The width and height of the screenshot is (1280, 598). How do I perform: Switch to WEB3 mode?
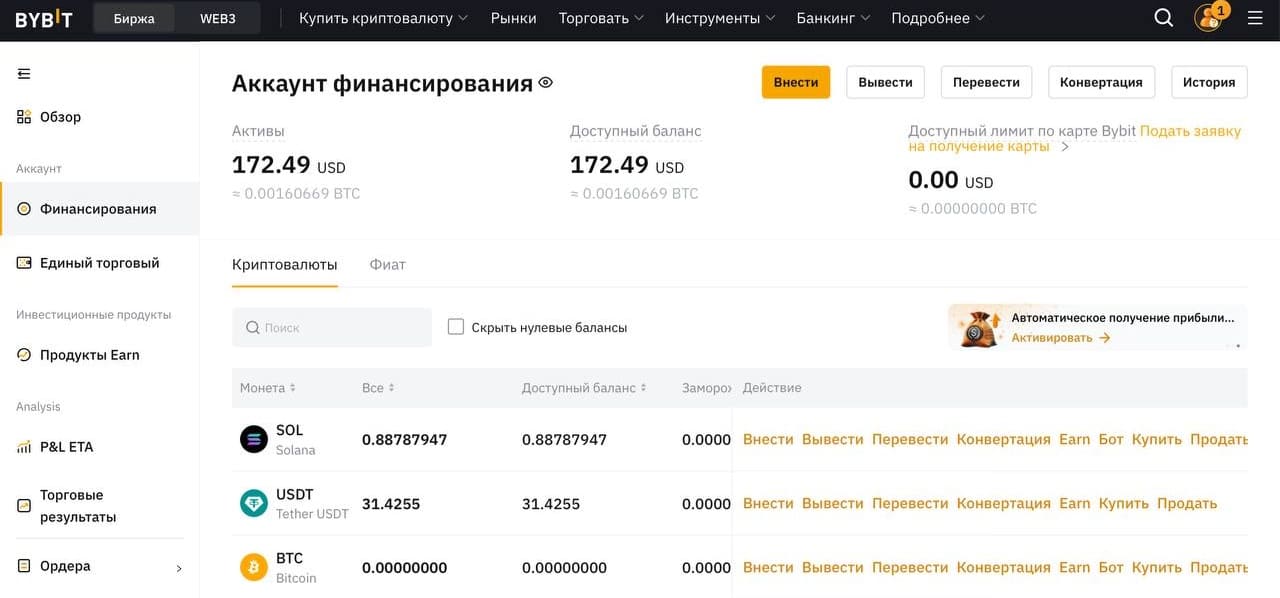[x=217, y=18]
